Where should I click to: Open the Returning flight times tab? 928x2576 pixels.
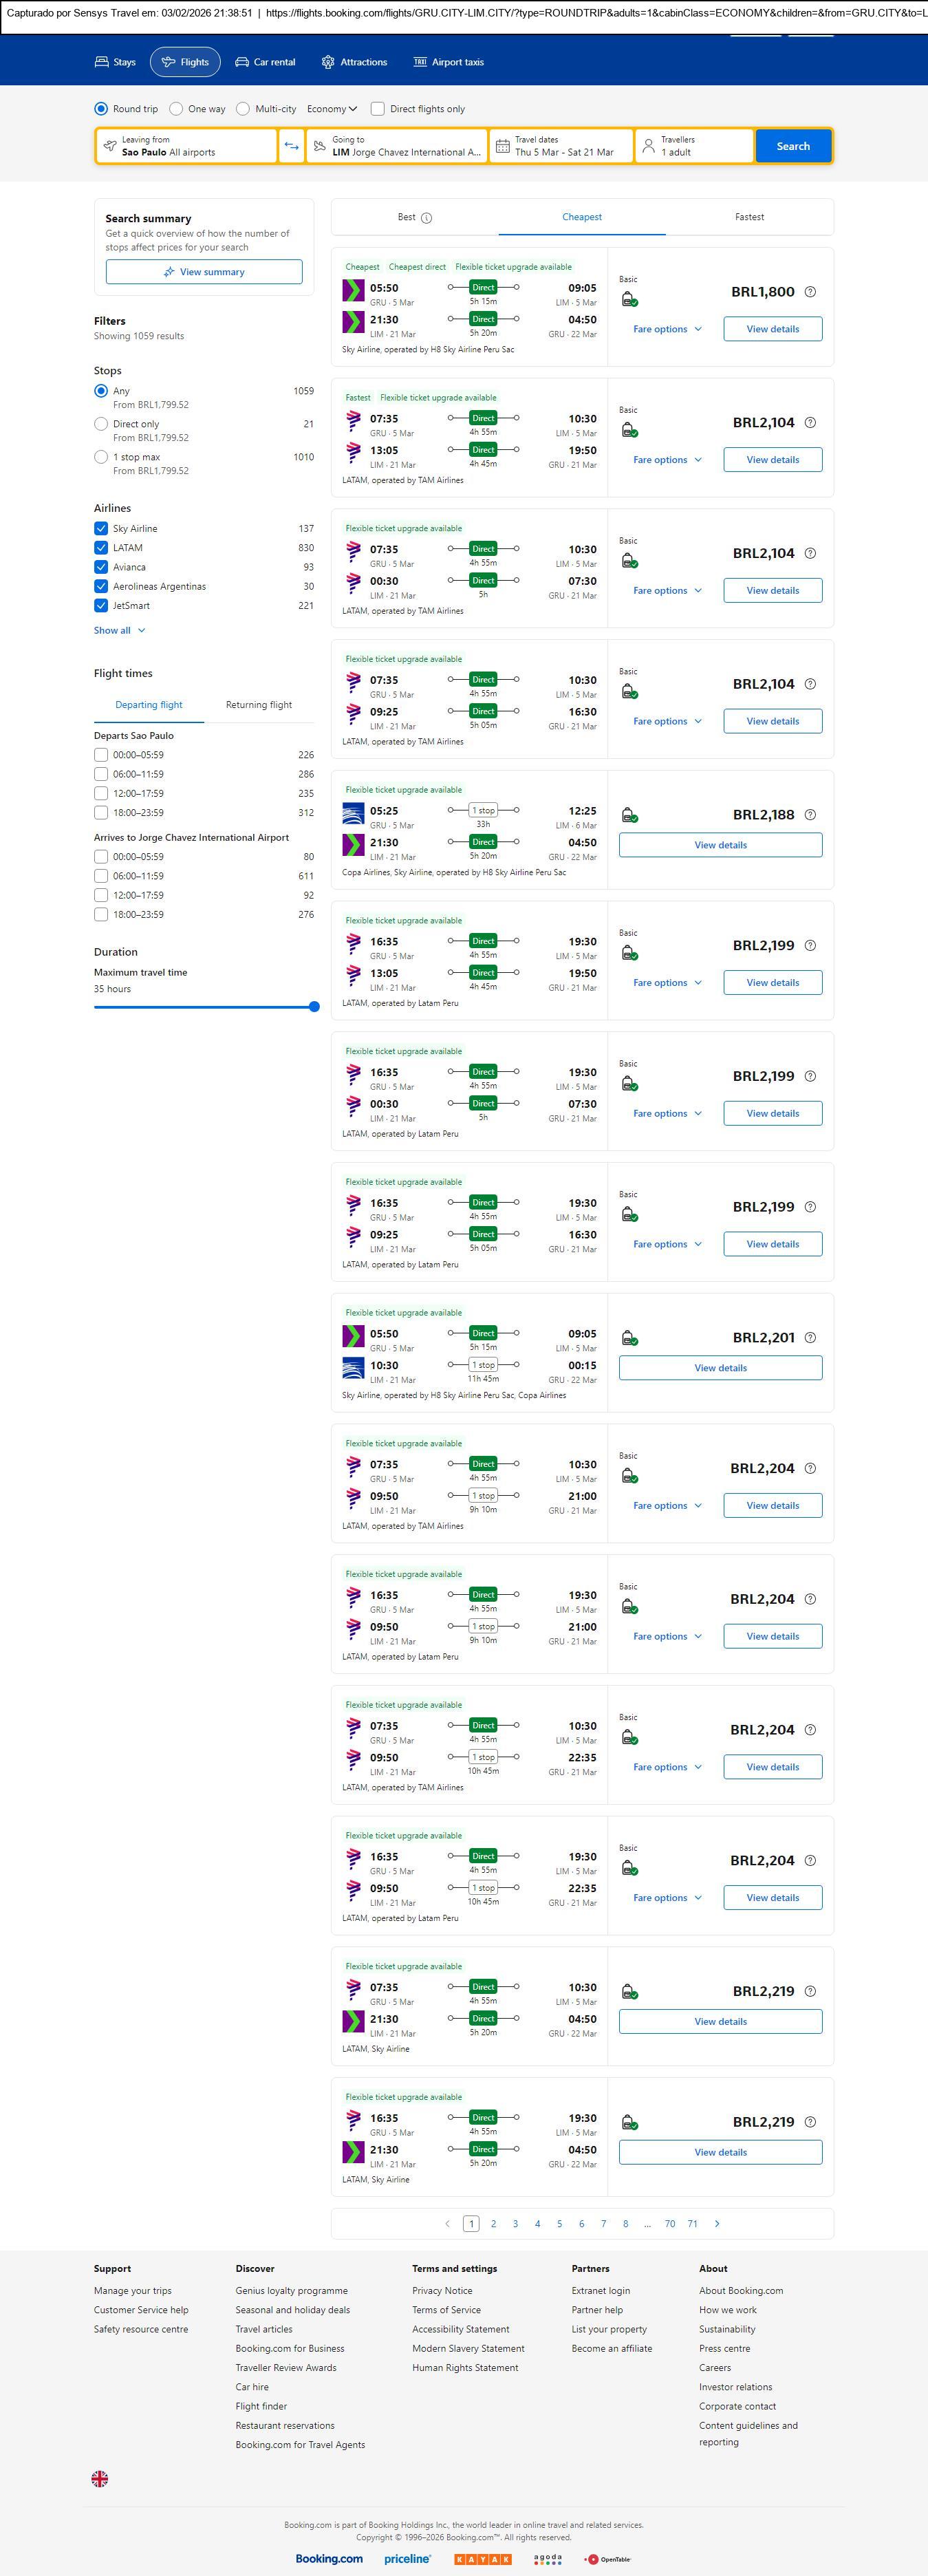(x=259, y=705)
